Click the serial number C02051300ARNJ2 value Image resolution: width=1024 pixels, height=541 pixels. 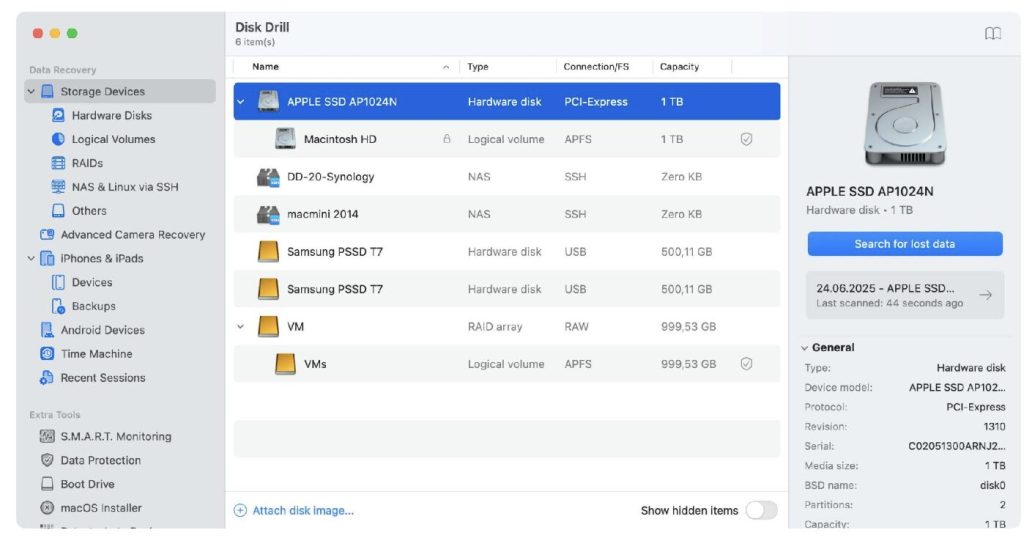(x=957, y=446)
